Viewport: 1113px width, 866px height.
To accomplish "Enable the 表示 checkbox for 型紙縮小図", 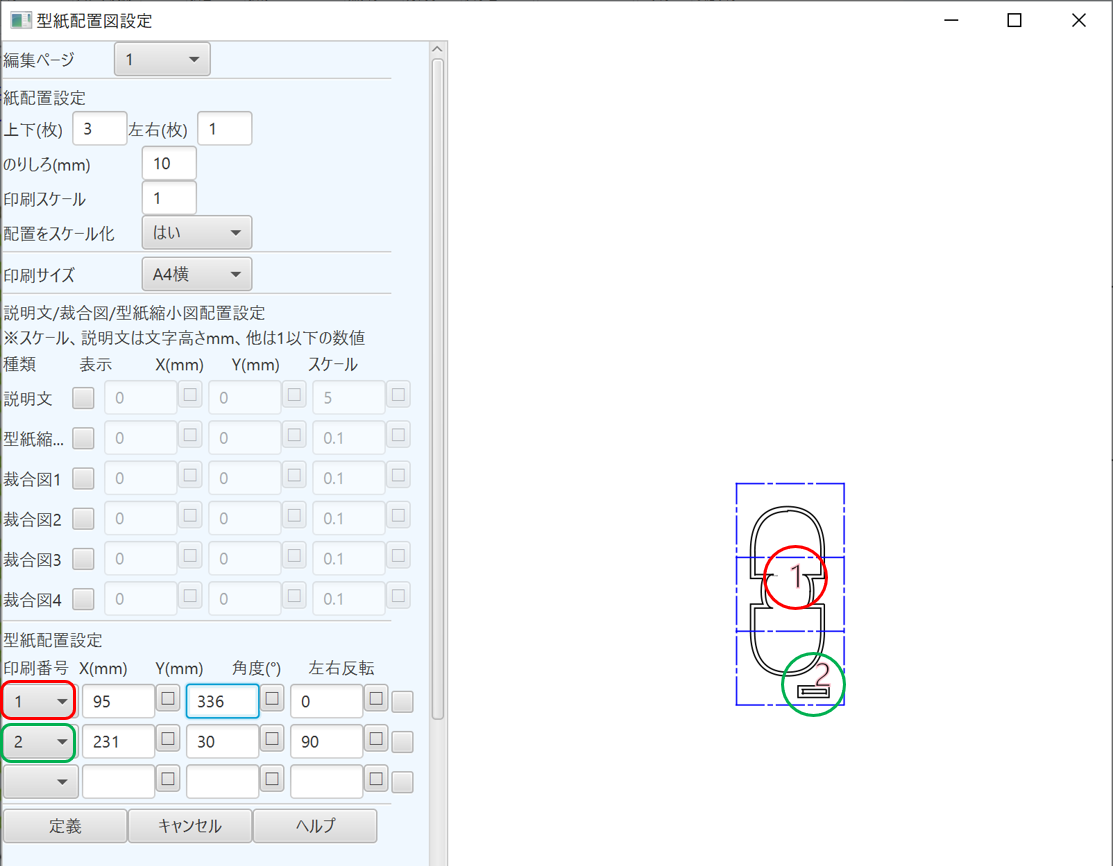I will 82,438.
